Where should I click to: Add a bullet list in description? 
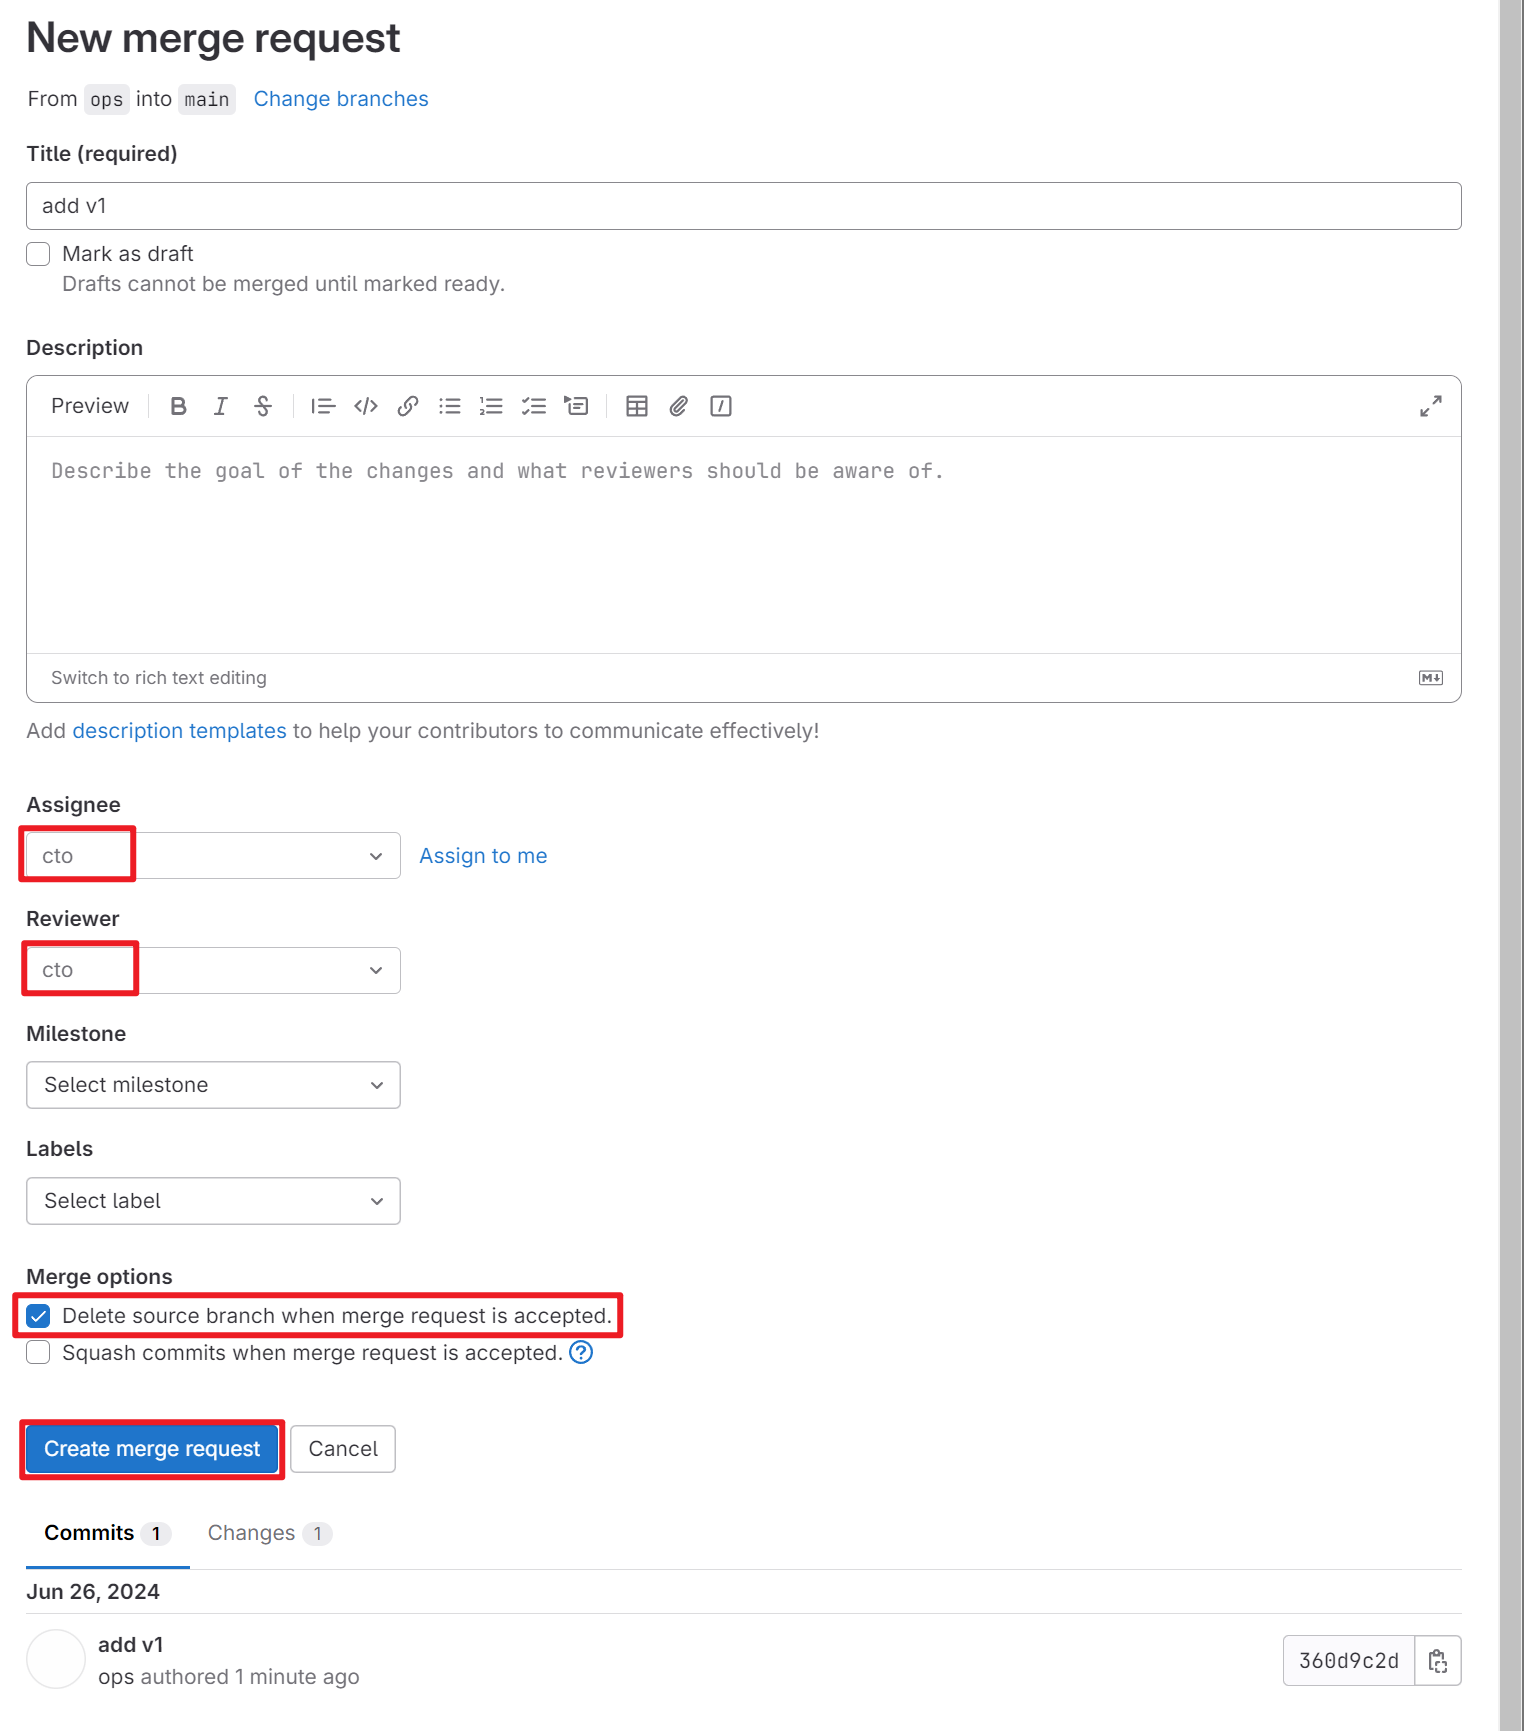coord(450,406)
